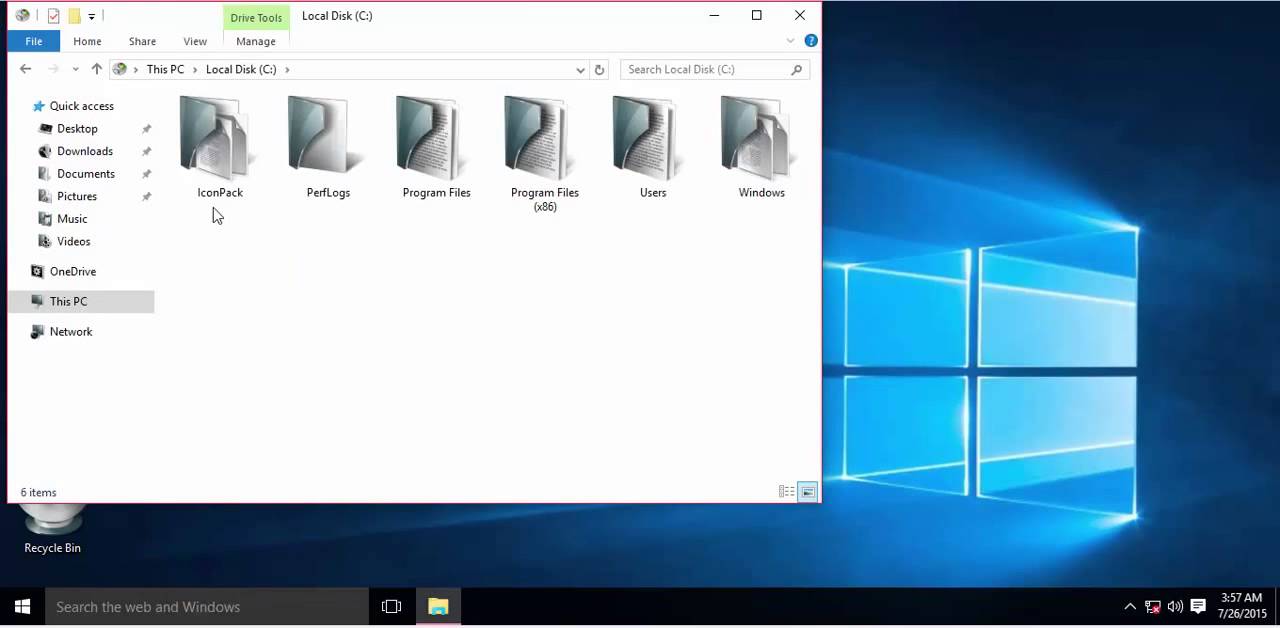Switch to the Home ribbon tab
Viewport: 1280px width, 628px height.
[87, 41]
